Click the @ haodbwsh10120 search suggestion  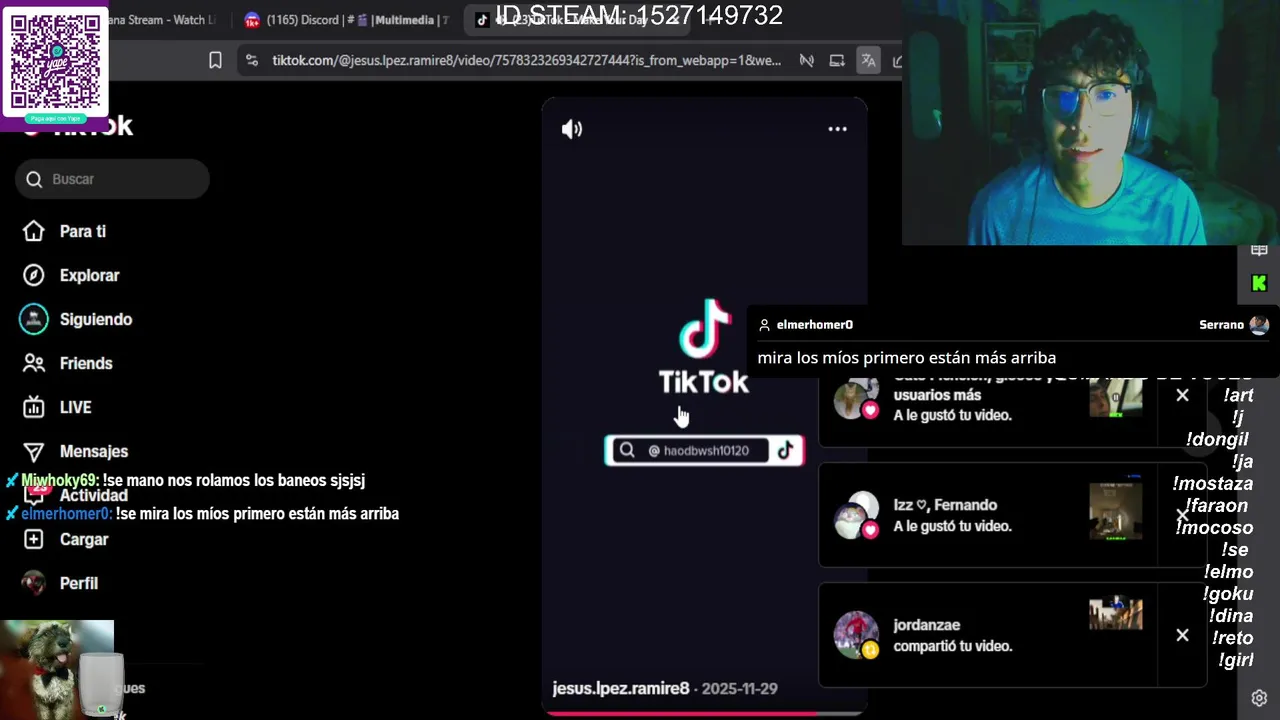703,450
